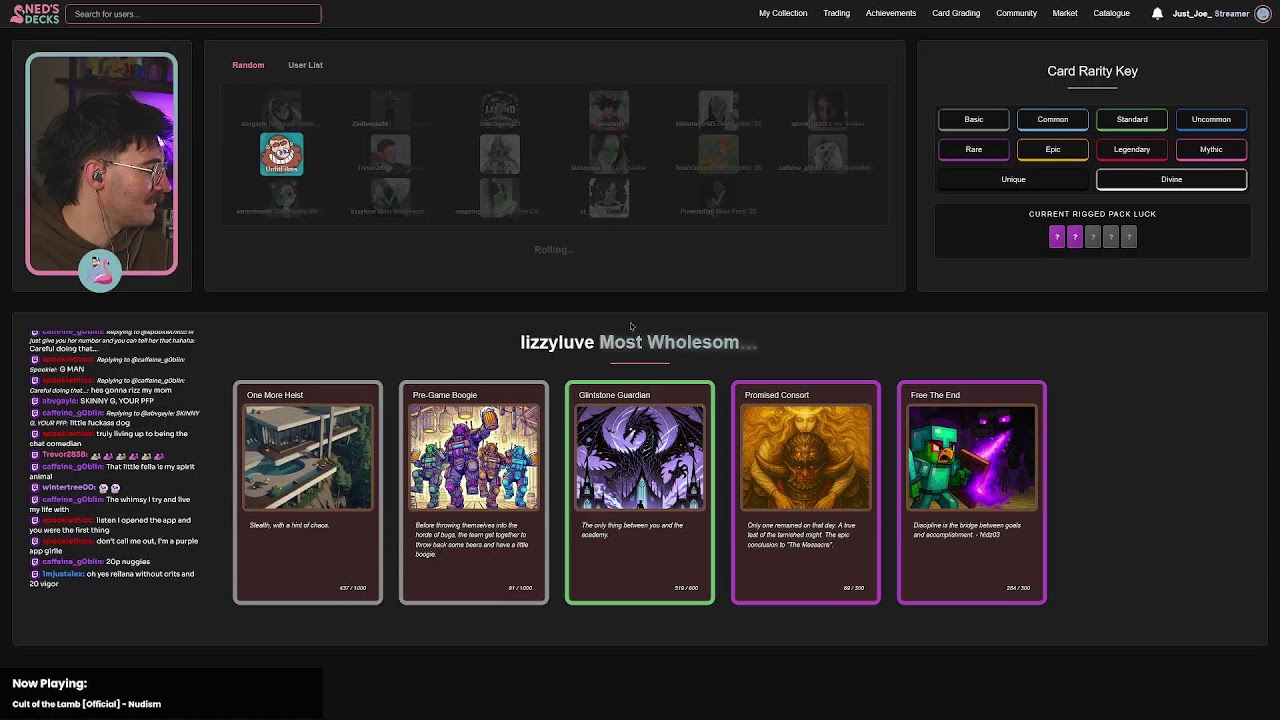Click the second purple pack luck card
Screen dimensions: 1280x720
coord(1074,237)
